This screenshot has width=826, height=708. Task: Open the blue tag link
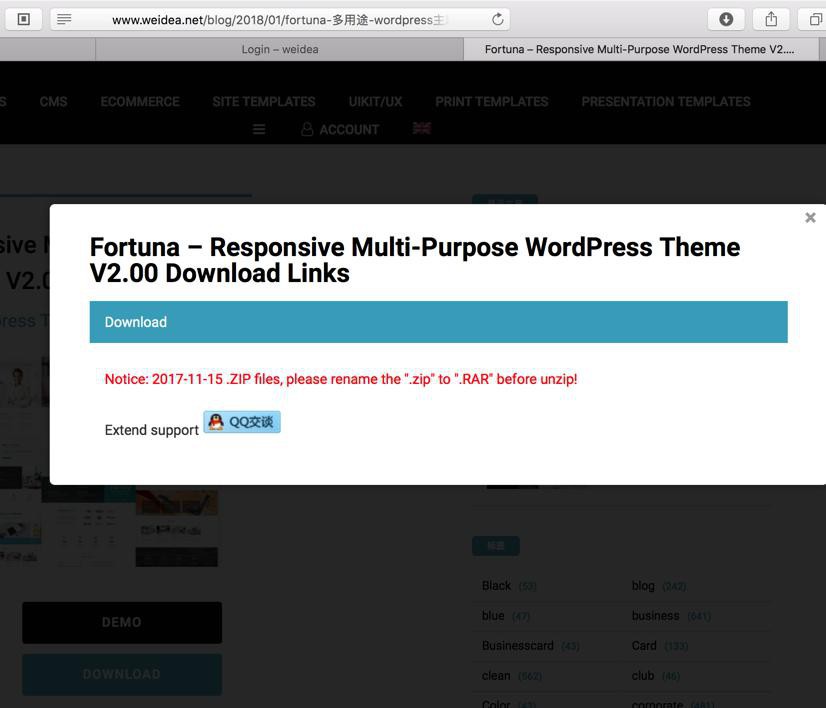tap(493, 616)
